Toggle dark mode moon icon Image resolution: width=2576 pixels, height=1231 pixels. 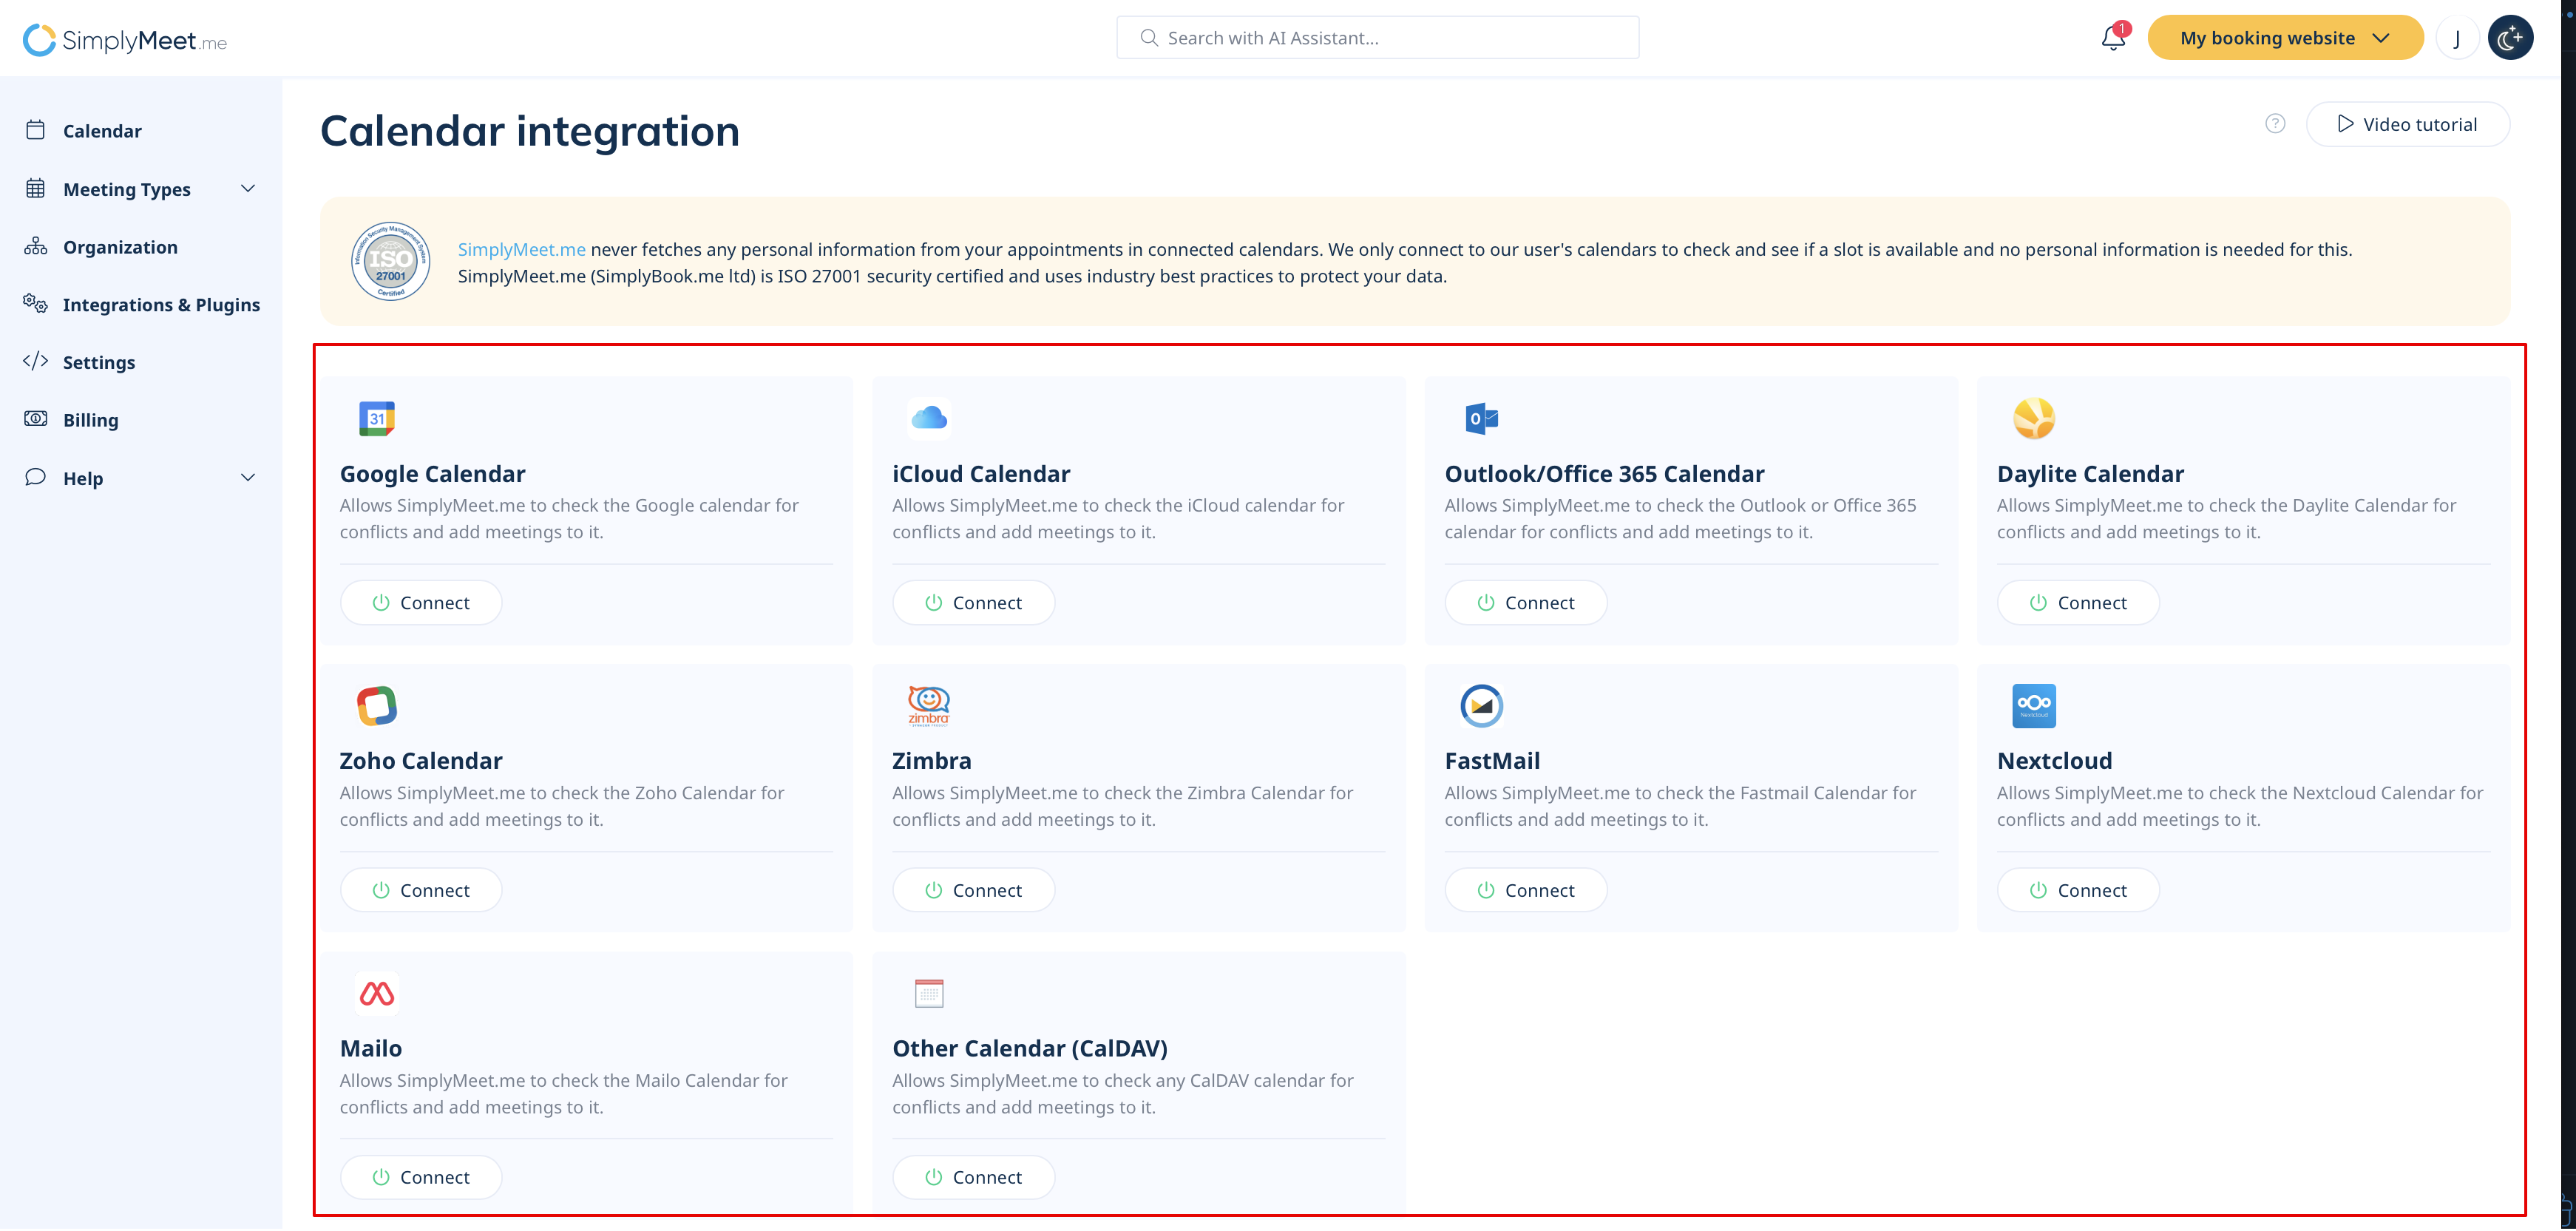point(2510,38)
